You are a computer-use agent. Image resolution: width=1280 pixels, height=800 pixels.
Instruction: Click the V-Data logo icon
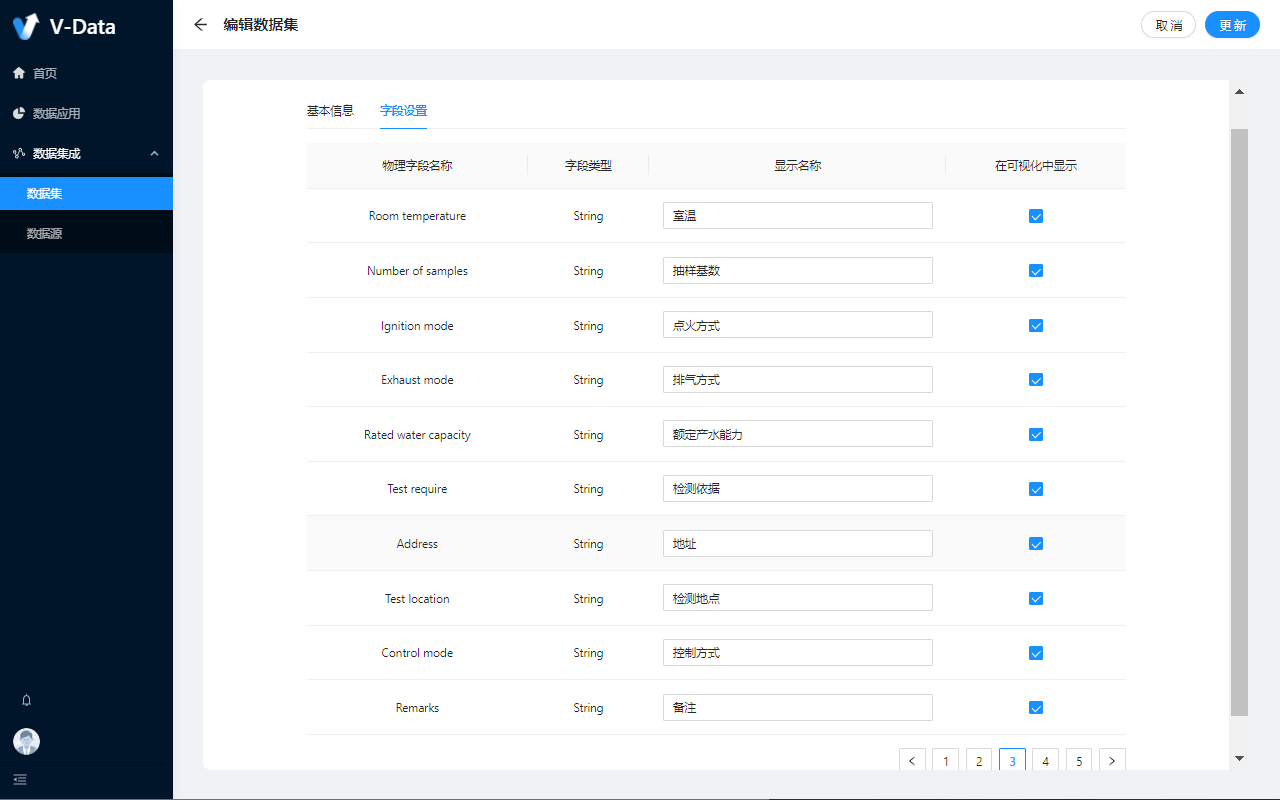[x=26, y=26]
